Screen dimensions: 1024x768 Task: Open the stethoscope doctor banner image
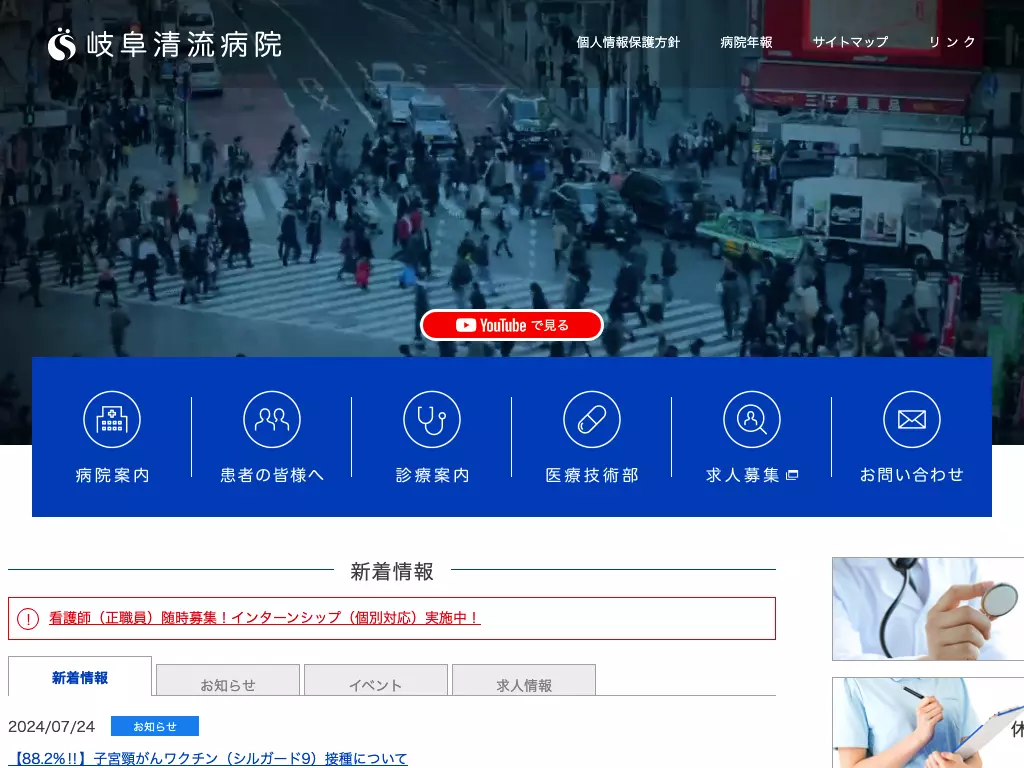928,609
